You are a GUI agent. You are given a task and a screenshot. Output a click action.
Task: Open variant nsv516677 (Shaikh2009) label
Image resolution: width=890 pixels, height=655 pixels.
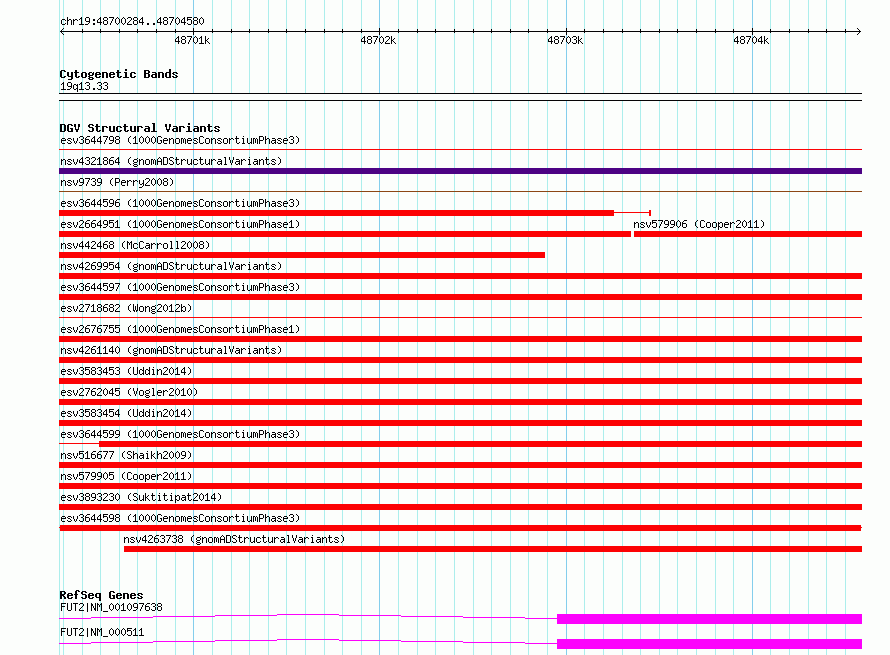tap(126, 455)
